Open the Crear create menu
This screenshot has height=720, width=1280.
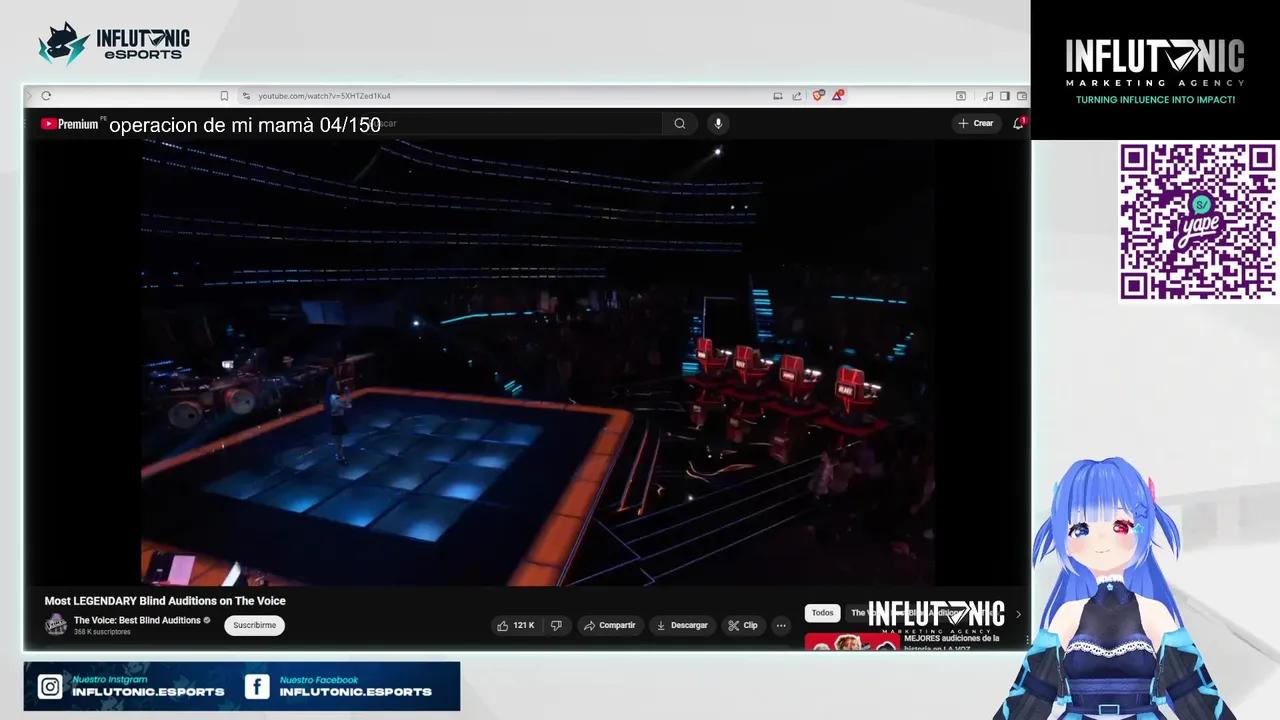pyautogui.click(x=976, y=124)
